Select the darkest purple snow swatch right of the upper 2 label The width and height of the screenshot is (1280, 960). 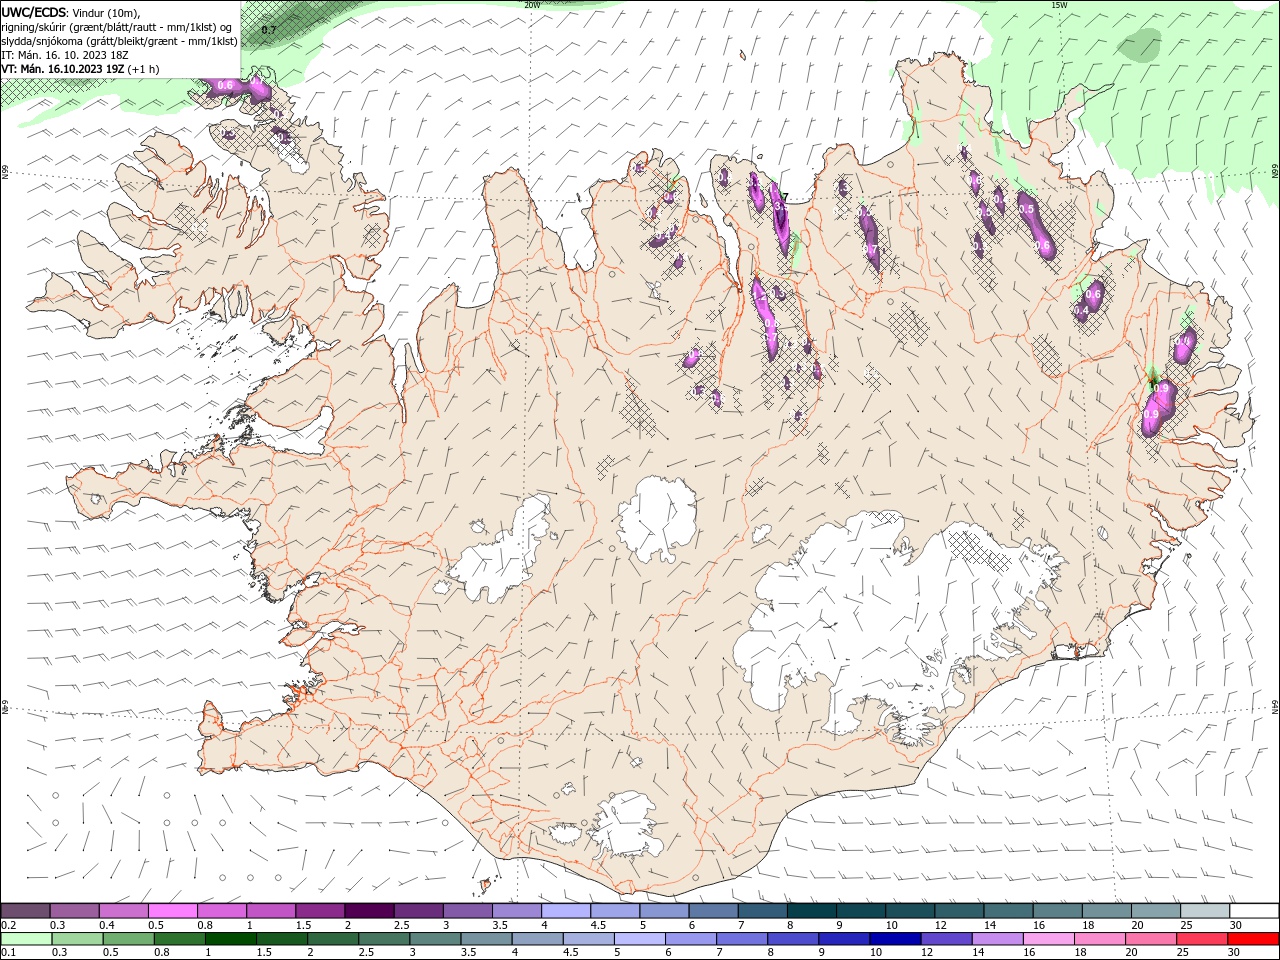369,911
